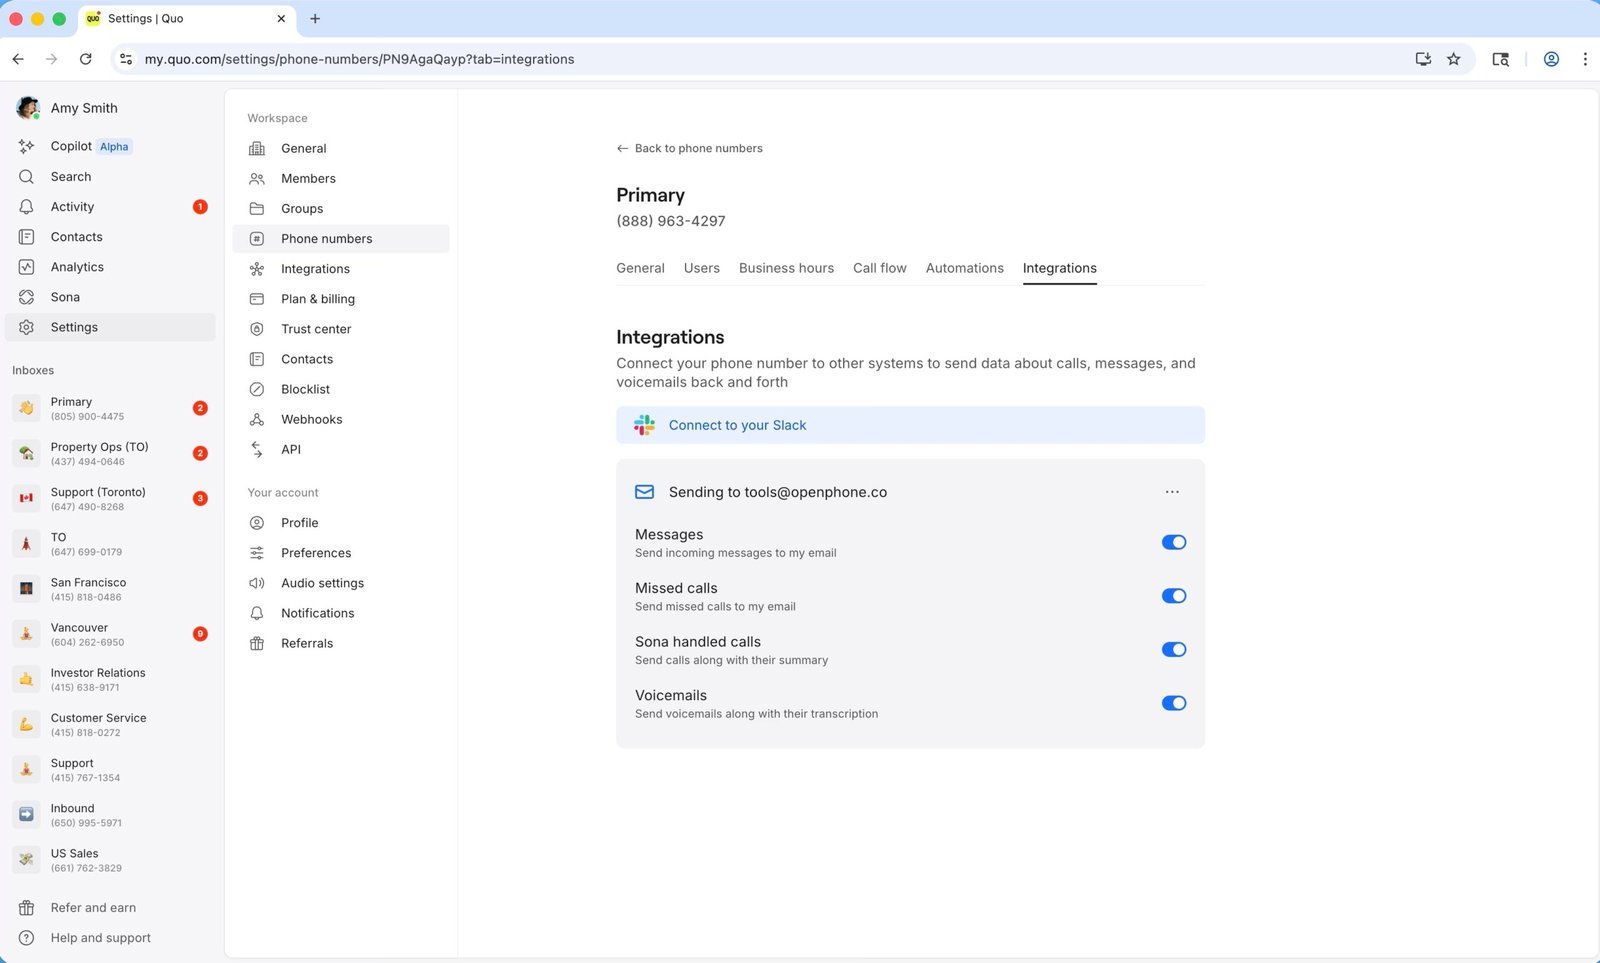Open Chrome profile icon
1600x963 pixels.
pyautogui.click(x=1551, y=59)
